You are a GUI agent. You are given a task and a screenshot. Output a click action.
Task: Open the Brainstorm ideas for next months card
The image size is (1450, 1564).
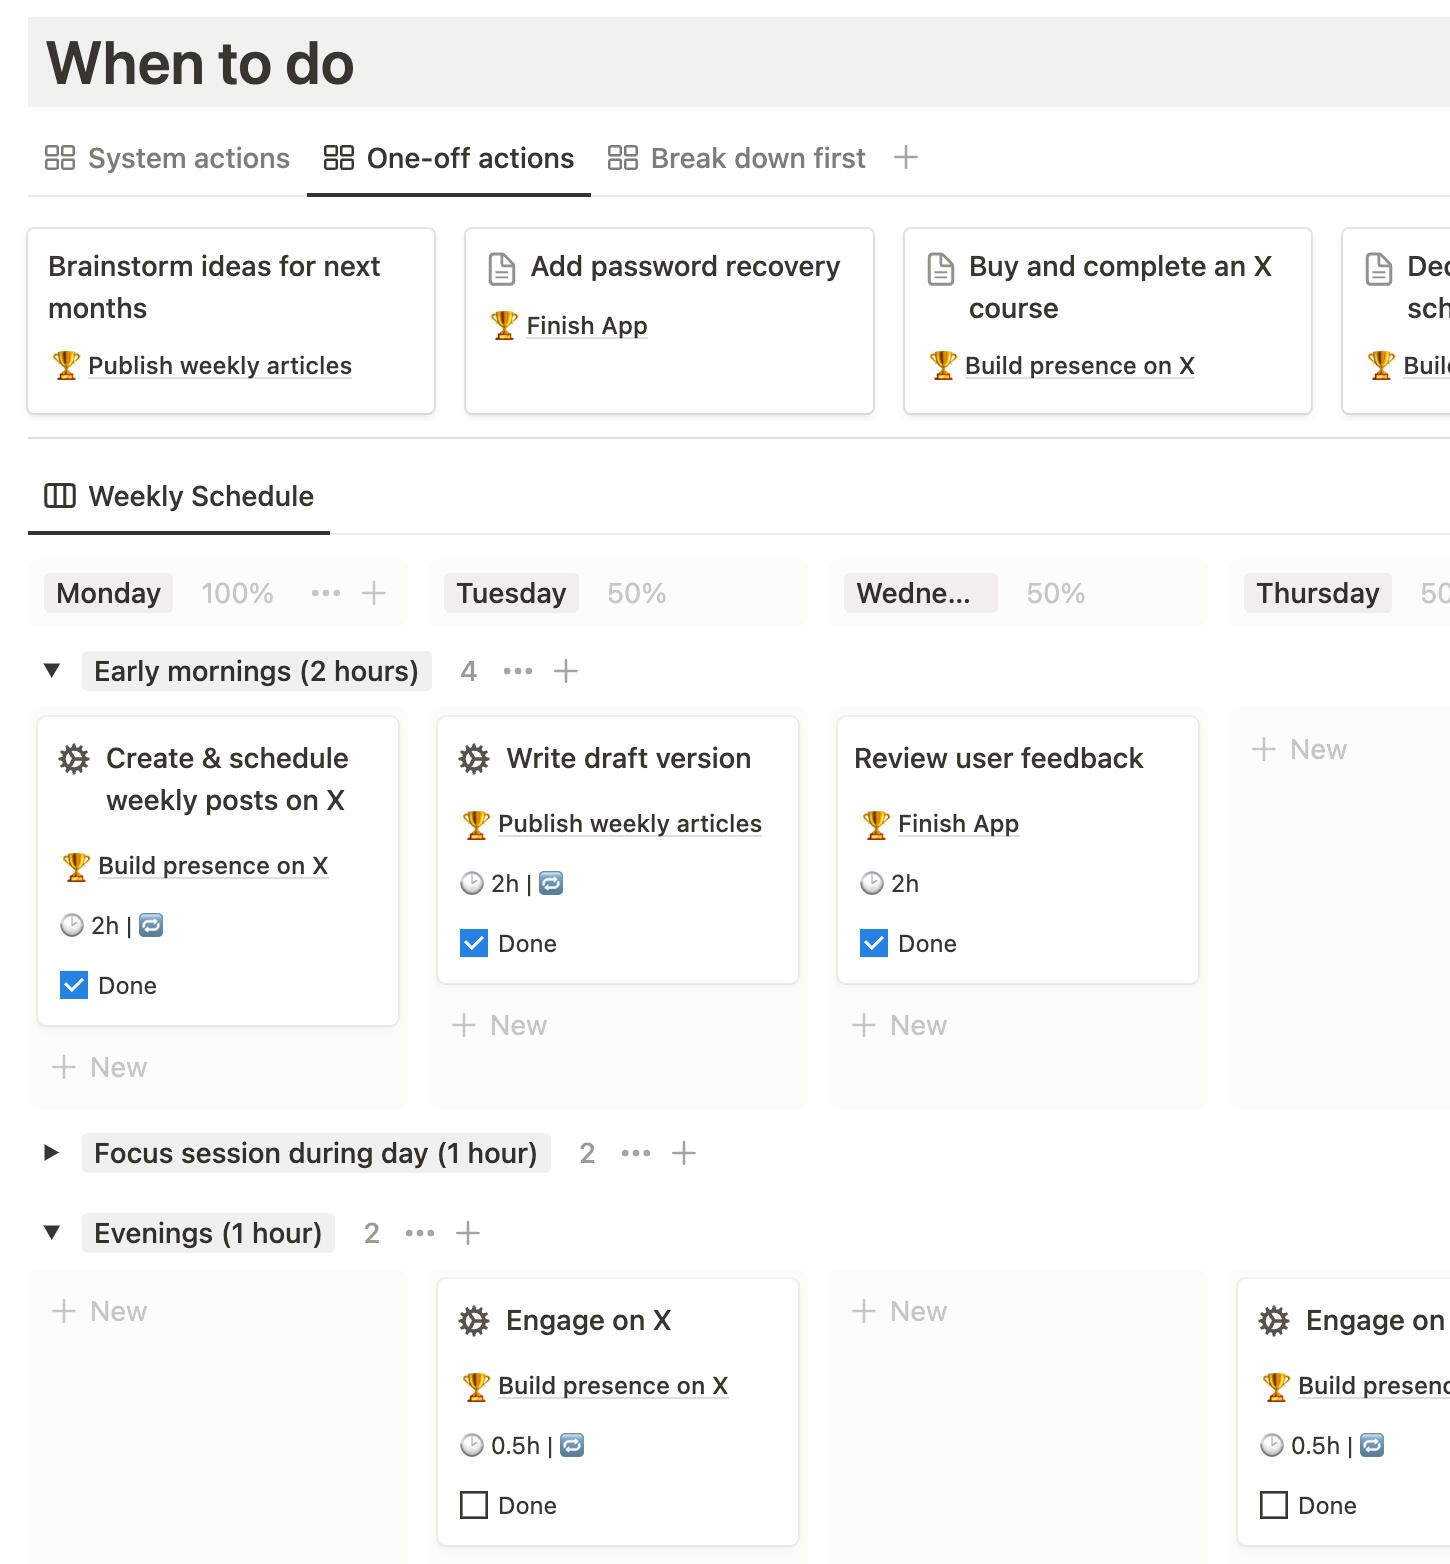214,286
